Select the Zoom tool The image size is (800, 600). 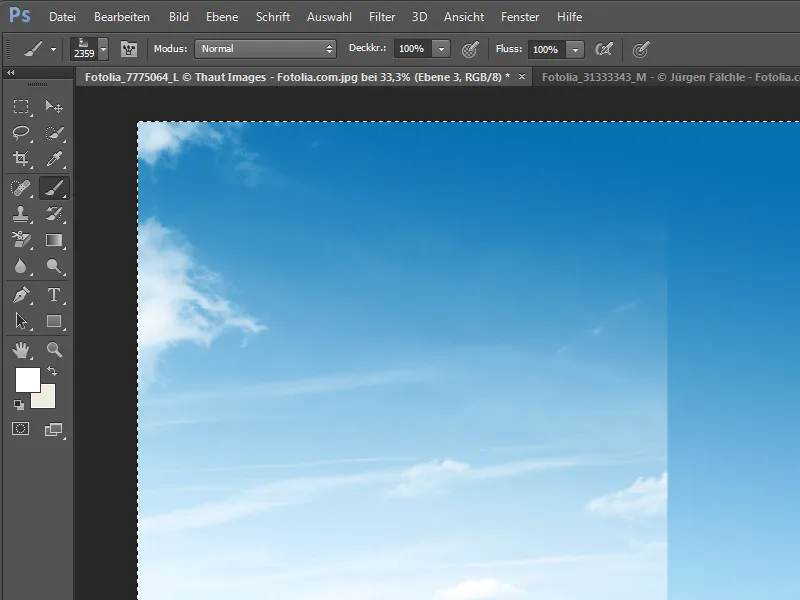click(x=54, y=350)
